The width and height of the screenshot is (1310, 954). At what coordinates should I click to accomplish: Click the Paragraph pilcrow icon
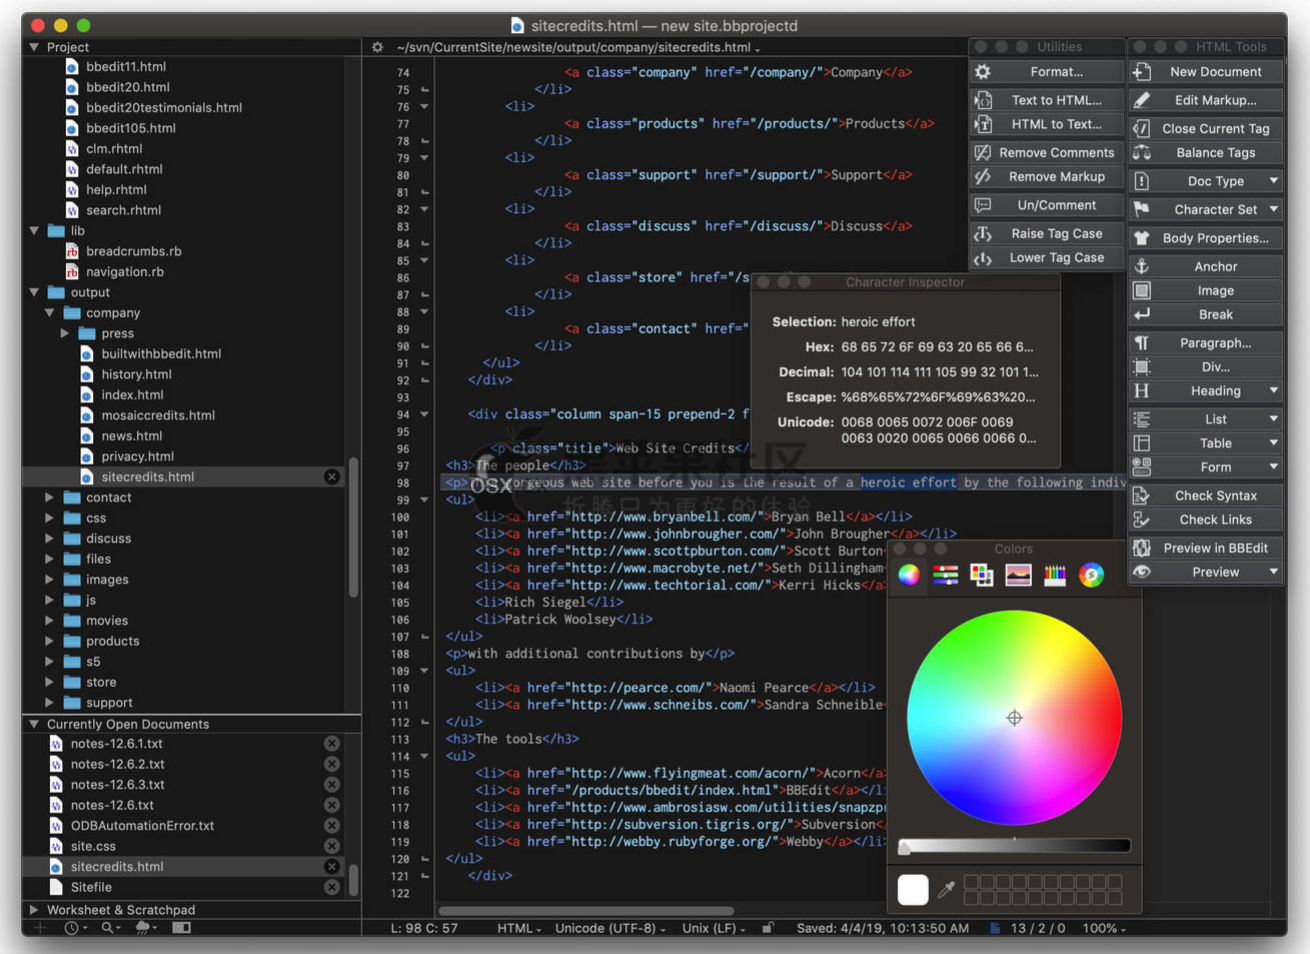[1141, 343]
